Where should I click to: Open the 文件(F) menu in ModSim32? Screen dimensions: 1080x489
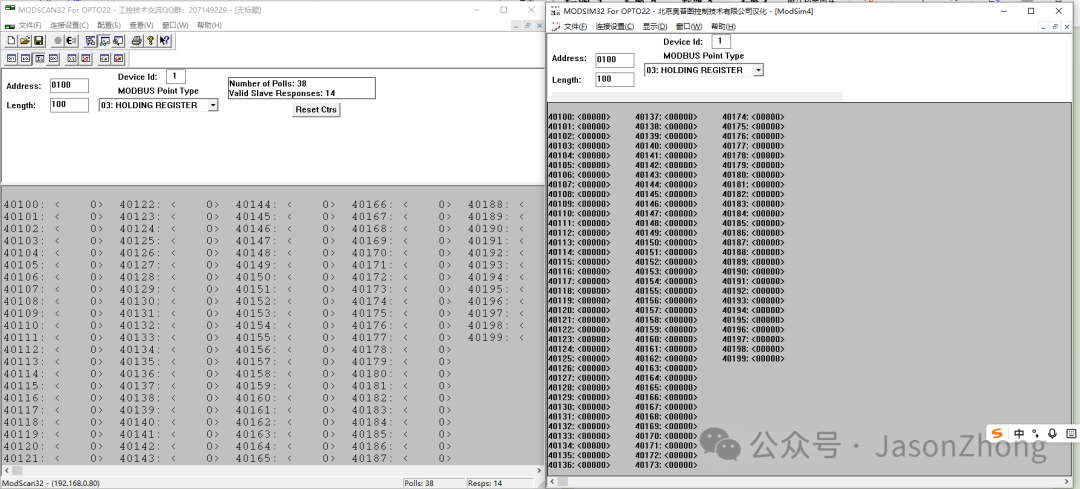click(575, 27)
